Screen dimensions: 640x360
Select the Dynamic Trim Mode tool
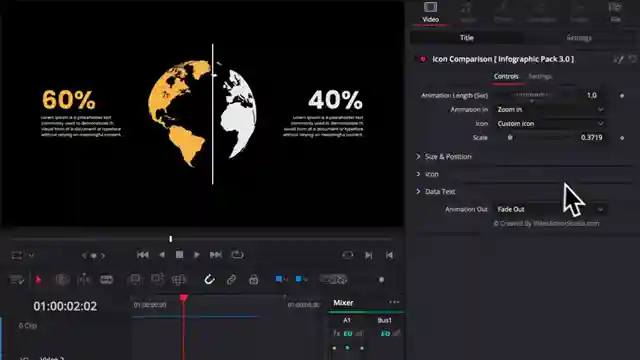pyautogui.click(x=84, y=280)
